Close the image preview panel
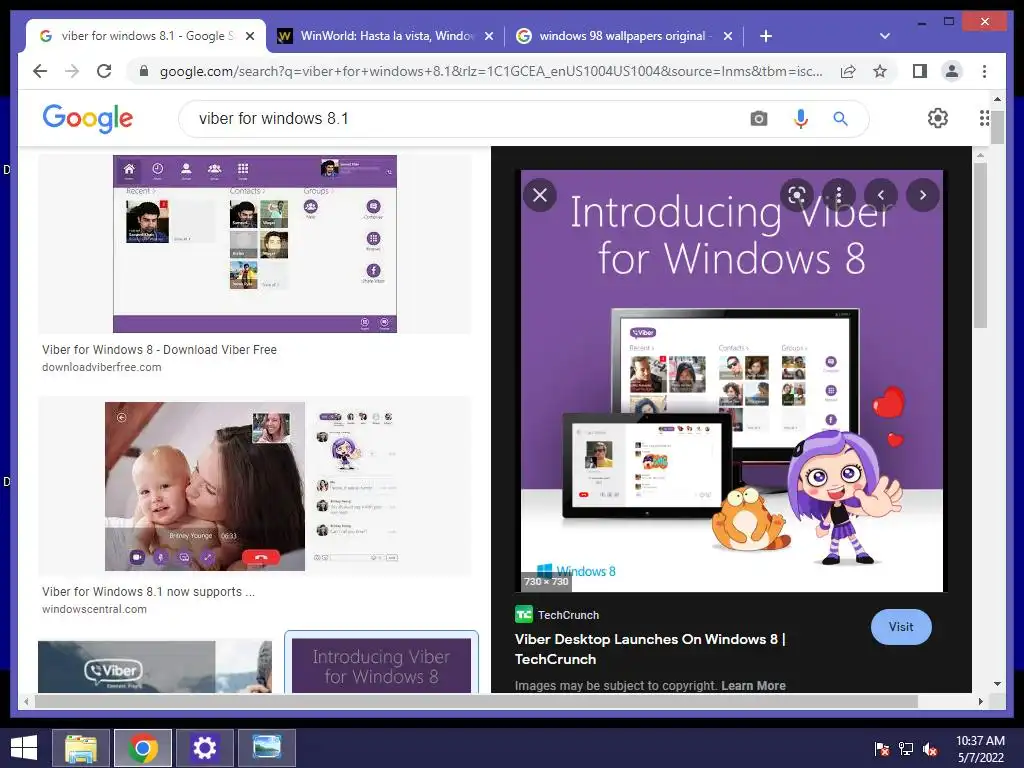This screenshot has width=1024, height=768. (540, 195)
